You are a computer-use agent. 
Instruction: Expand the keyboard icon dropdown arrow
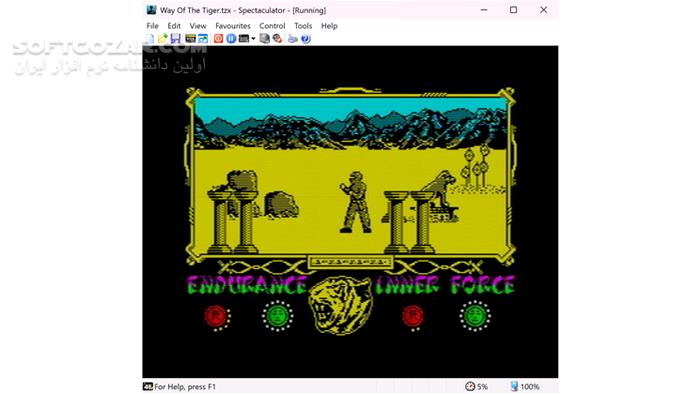[253, 39]
